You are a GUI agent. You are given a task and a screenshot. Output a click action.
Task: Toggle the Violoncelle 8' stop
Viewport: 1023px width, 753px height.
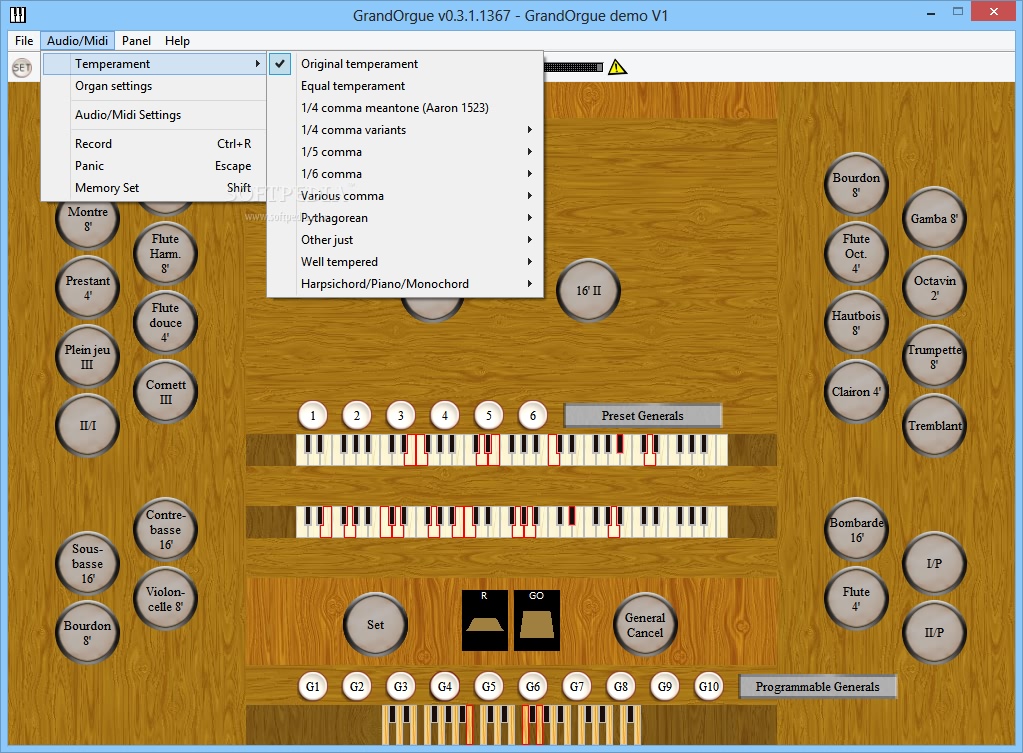pyautogui.click(x=165, y=598)
